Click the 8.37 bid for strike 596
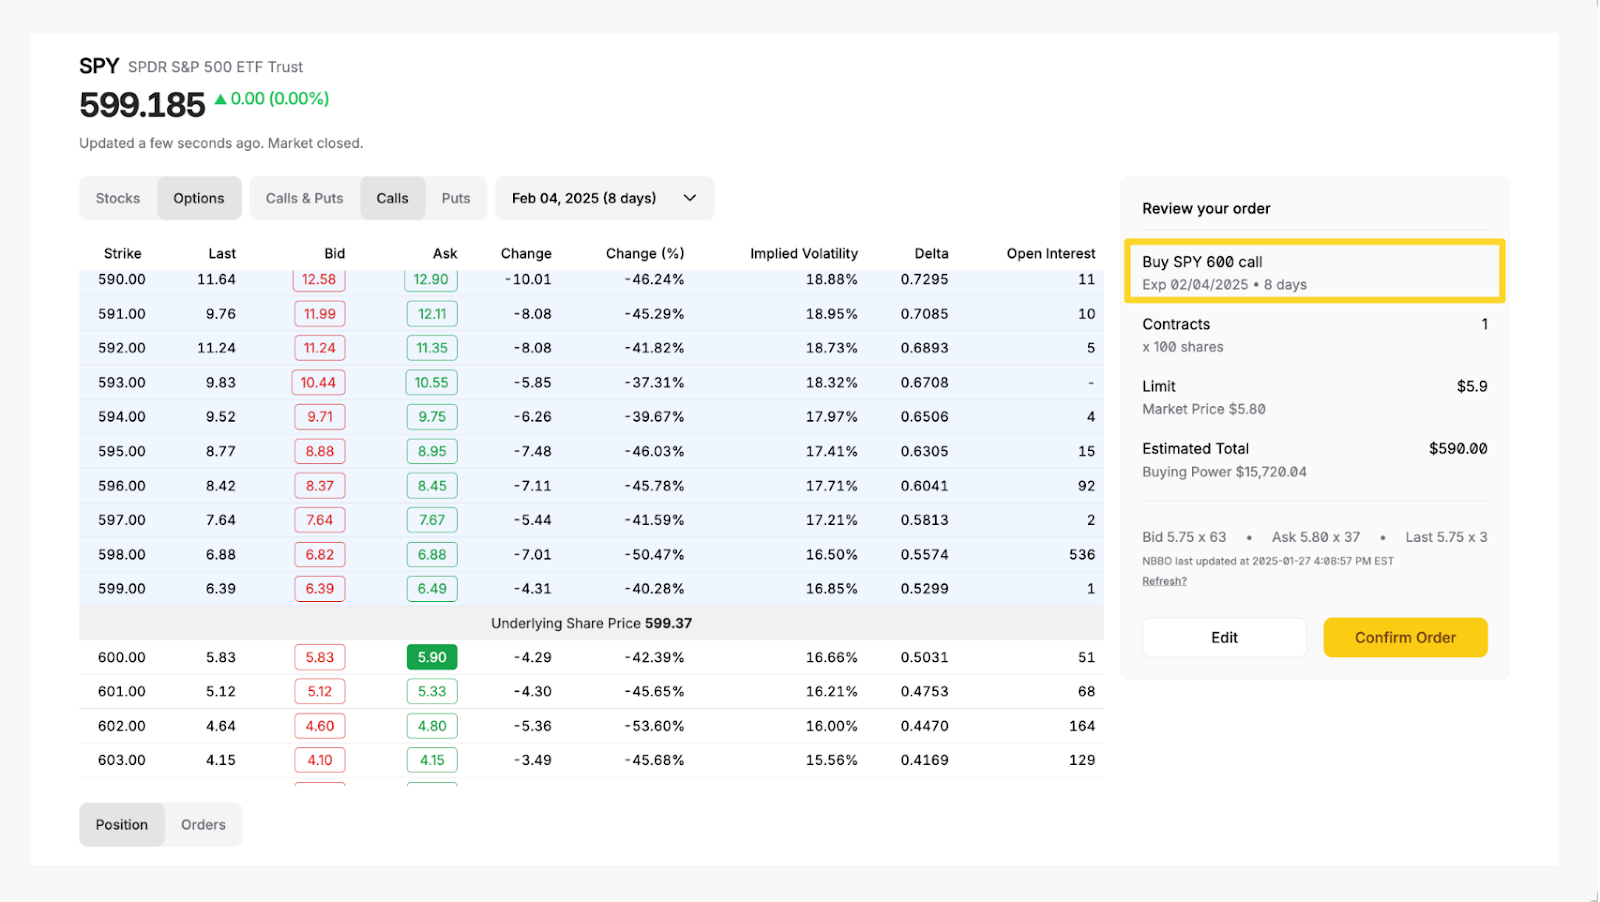This screenshot has height=902, width=1600. (x=320, y=486)
